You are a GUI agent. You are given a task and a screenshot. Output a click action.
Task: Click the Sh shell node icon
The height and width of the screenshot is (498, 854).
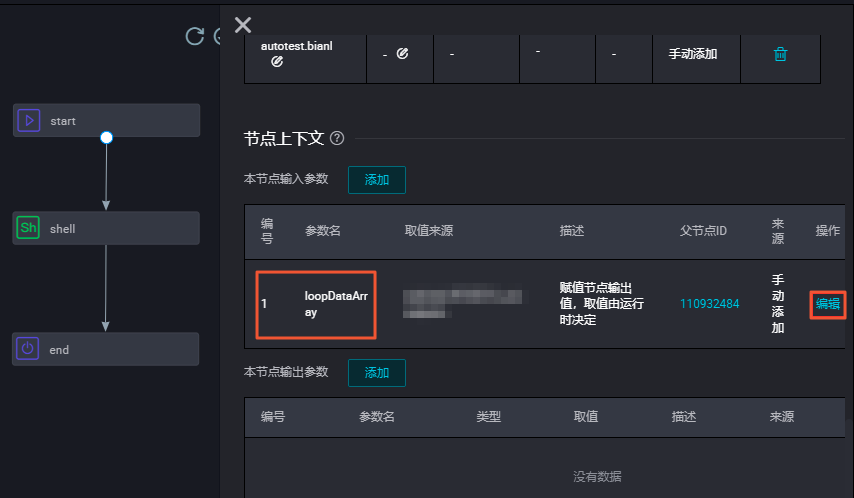click(28, 228)
